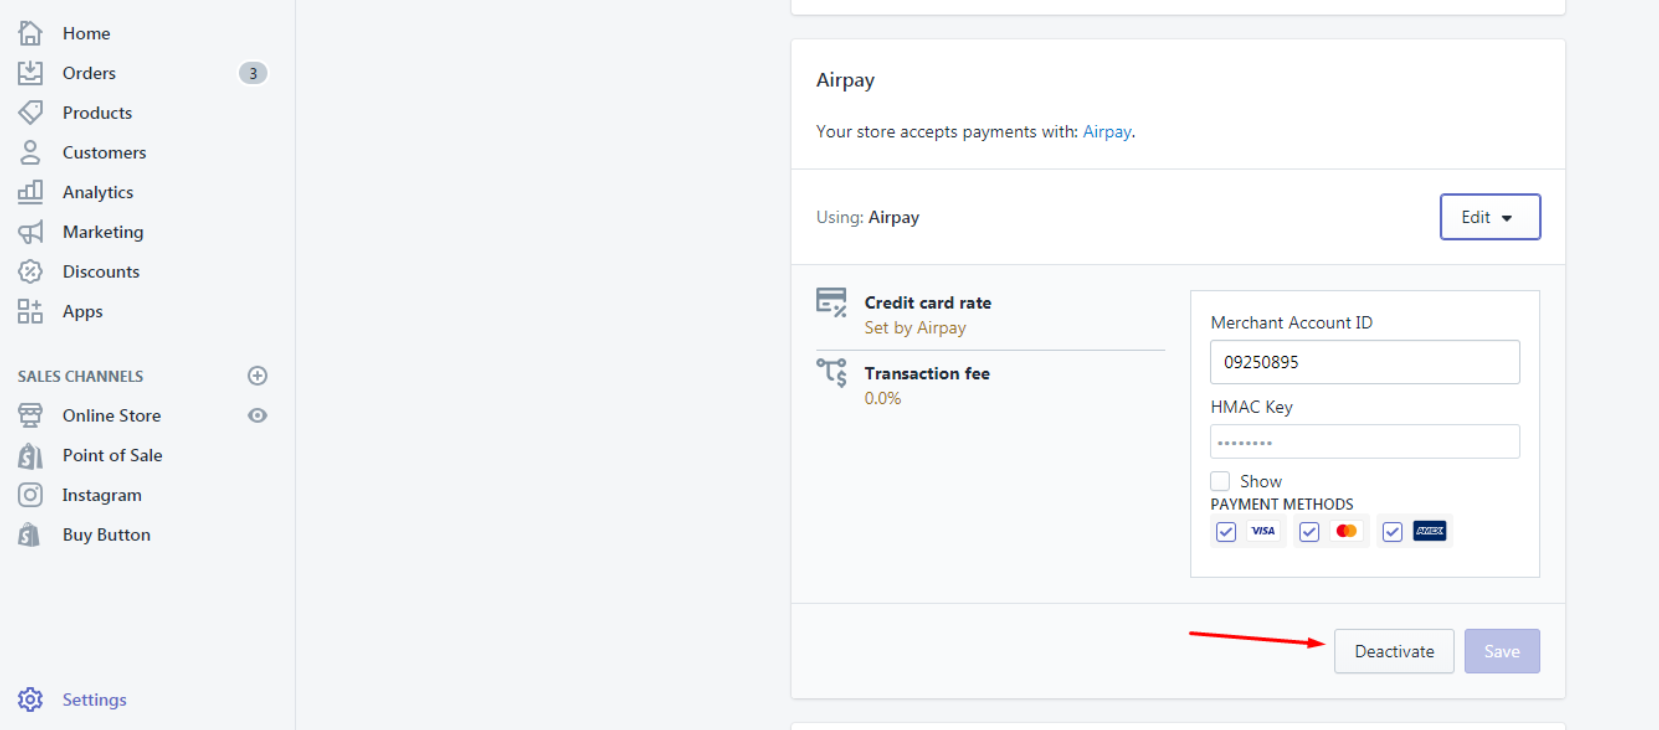Click the 'Credit card rate' label
Viewport: 1659px width, 730px height.
click(x=928, y=303)
